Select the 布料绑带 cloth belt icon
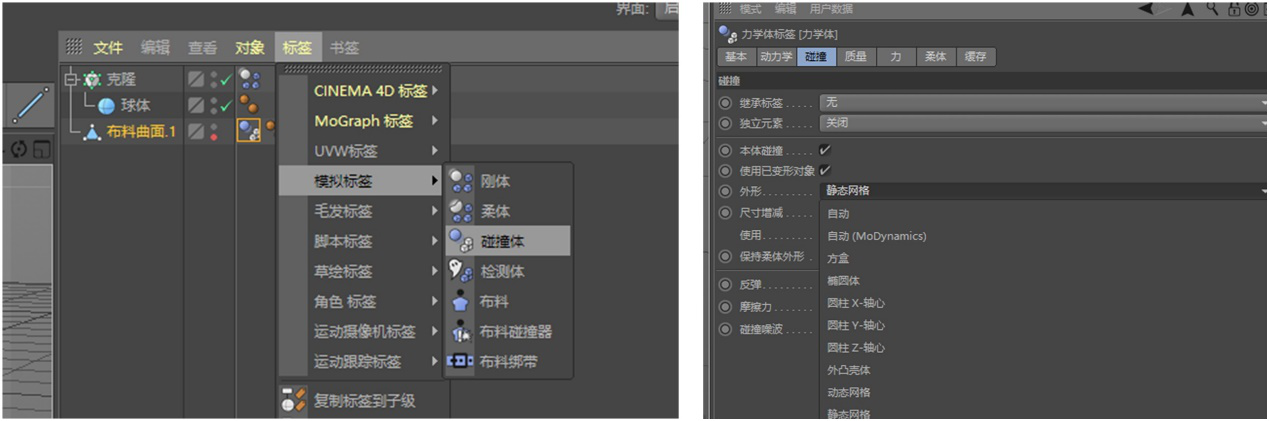This screenshot has height=421, width=1269. (x=460, y=361)
